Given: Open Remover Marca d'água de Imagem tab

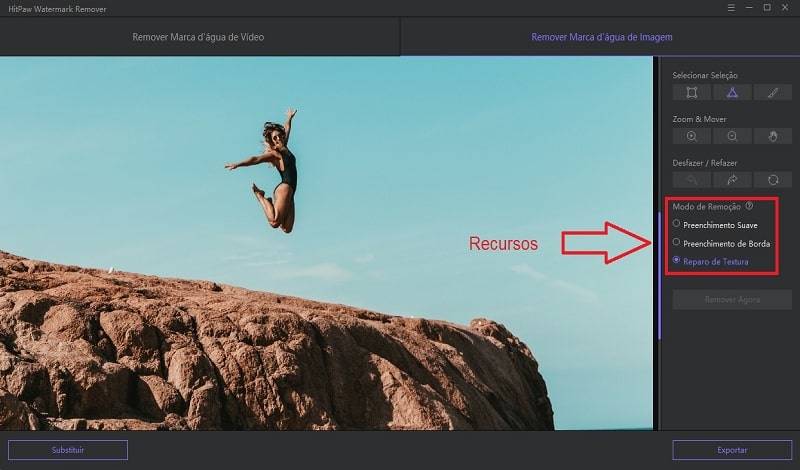Looking at the screenshot, I should click(x=601, y=37).
